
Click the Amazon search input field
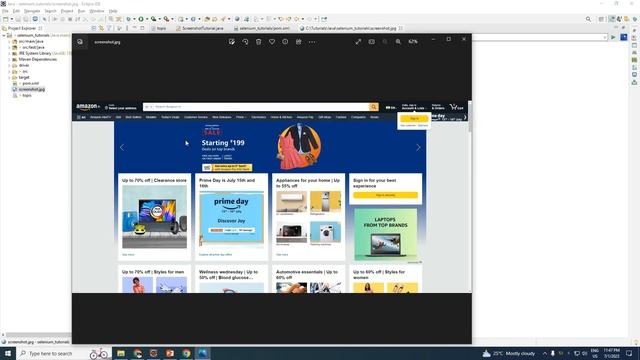pos(261,107)
